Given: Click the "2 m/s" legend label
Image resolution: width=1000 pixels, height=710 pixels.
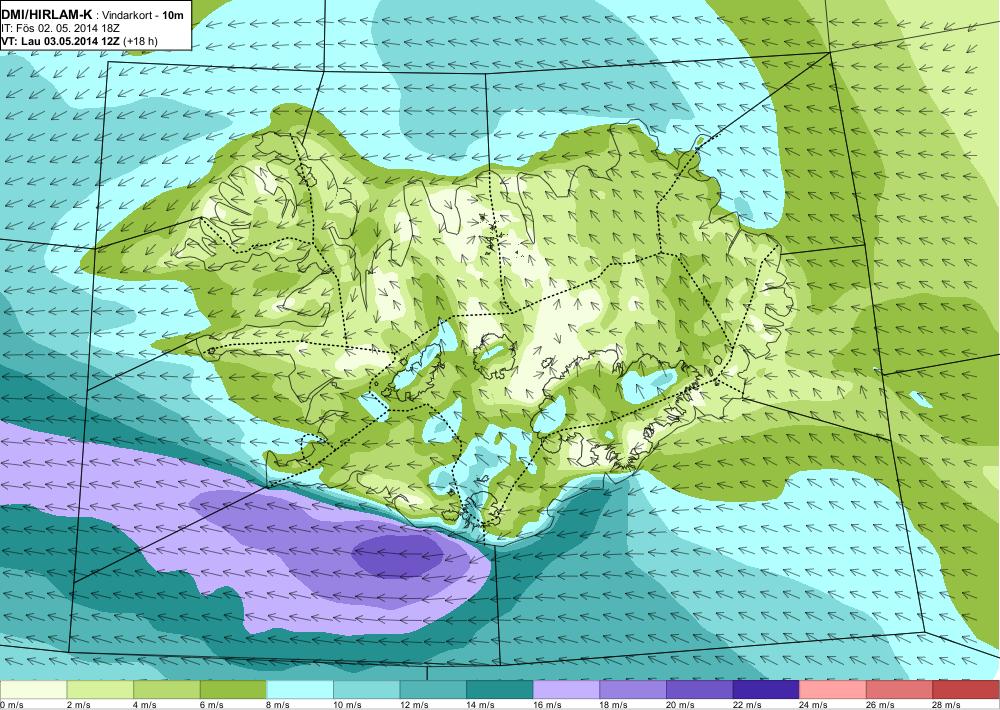Looking at the screenshot, I should point(79,705).
